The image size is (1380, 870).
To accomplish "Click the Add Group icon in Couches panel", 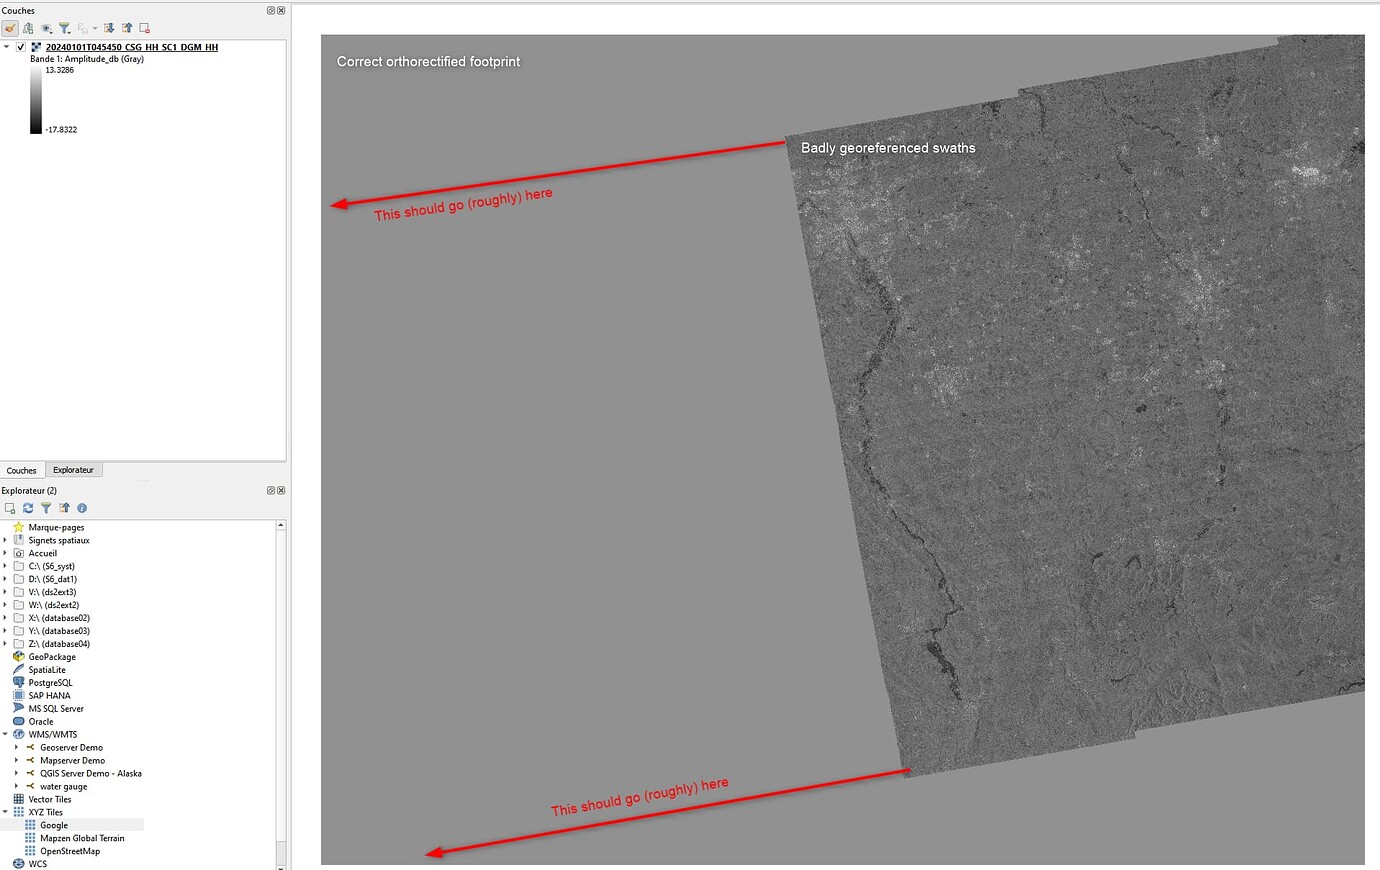I will (27, 28).
